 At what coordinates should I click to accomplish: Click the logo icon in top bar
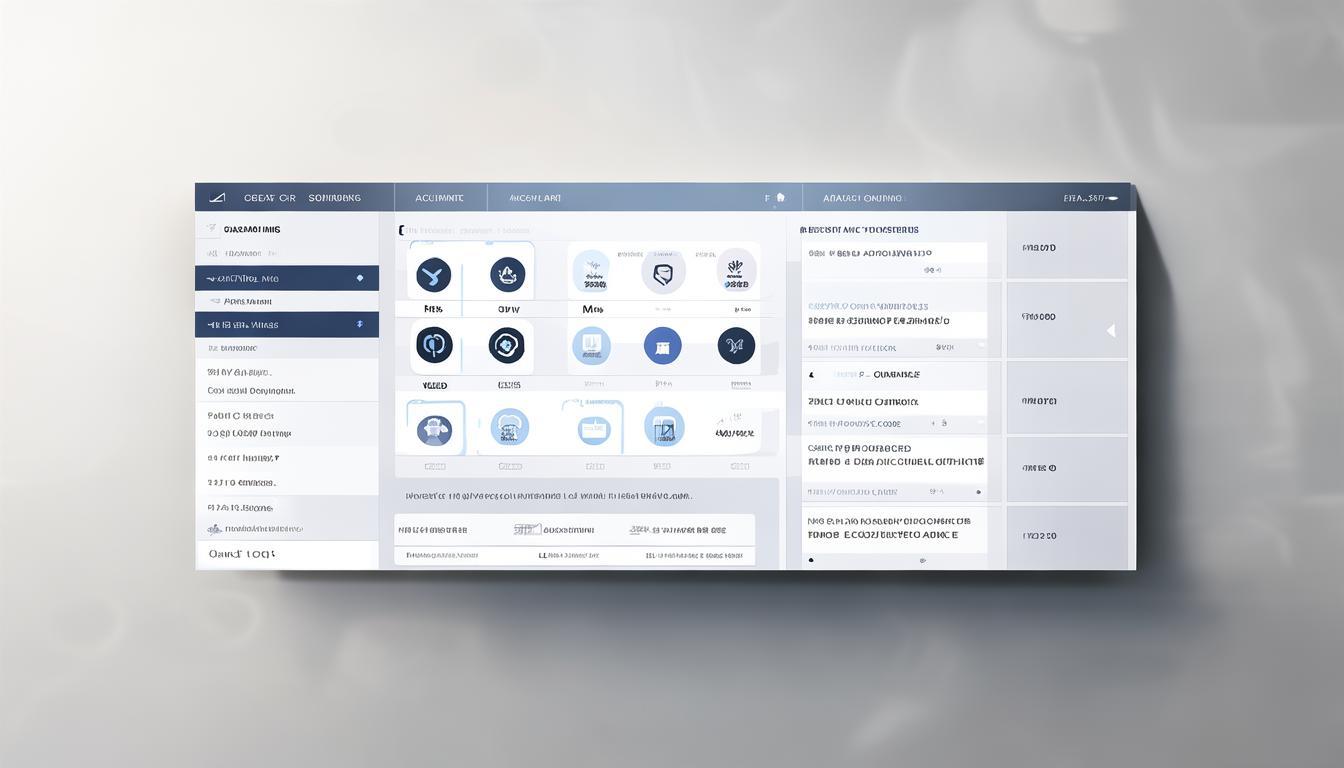coord(217,198)
